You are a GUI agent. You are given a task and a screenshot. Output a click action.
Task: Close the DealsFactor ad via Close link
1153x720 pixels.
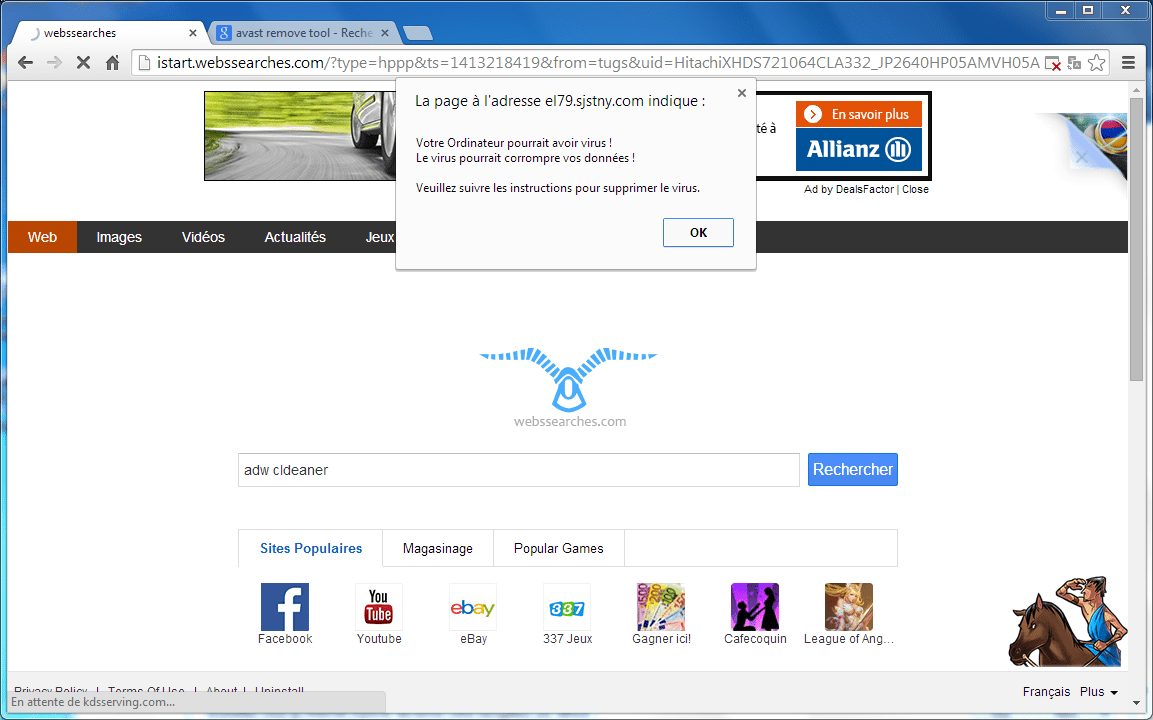point(915,189)
